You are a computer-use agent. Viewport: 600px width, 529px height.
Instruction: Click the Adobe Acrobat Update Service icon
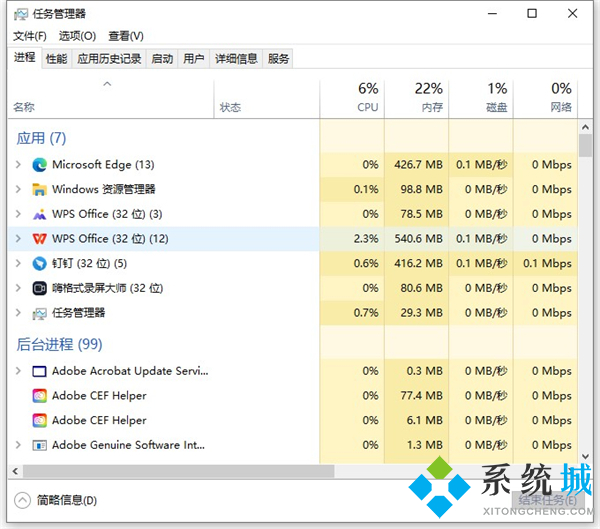39,371
